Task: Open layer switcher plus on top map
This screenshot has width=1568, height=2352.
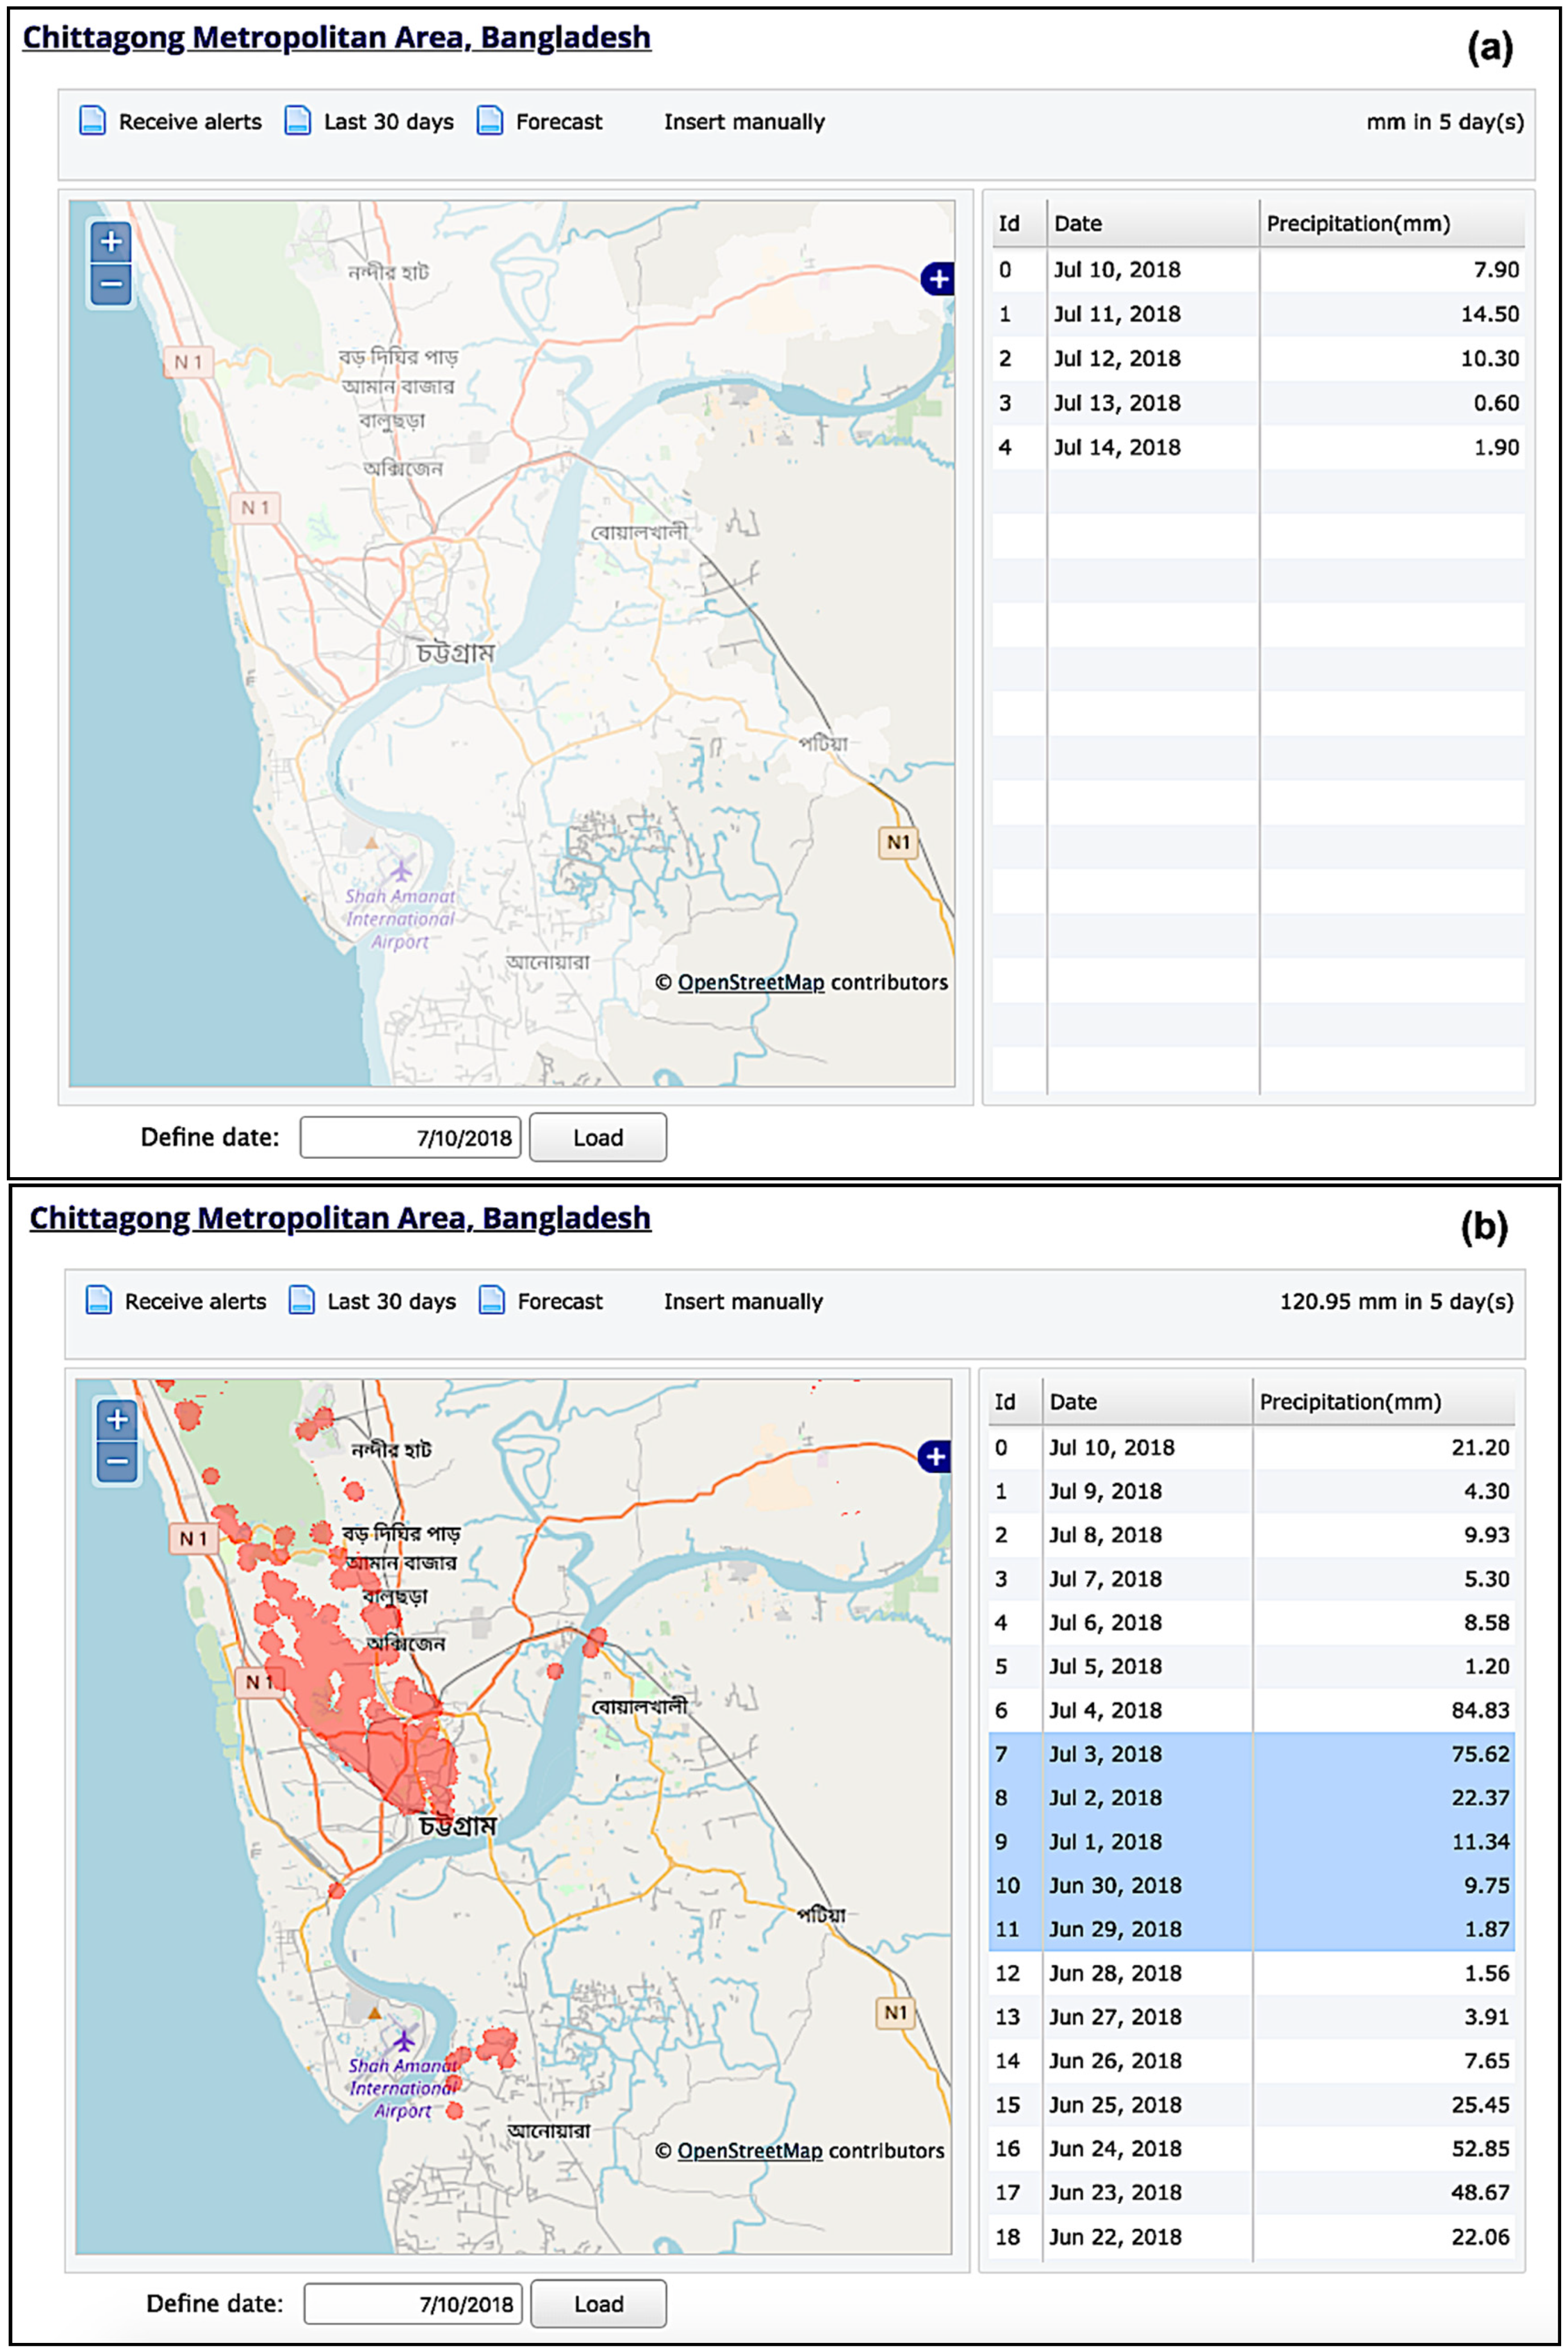Action: [x=937, y=279]
